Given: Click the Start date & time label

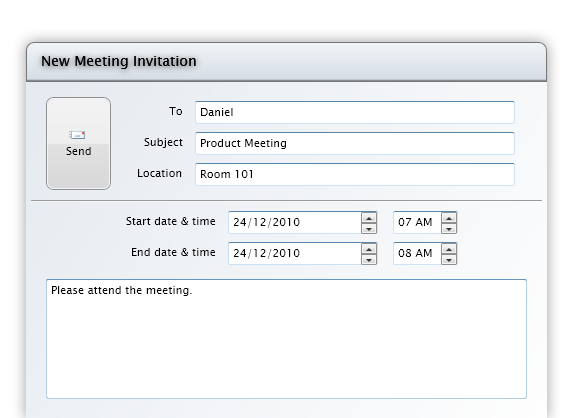Looking at the screenshot, I should point(170,221).
